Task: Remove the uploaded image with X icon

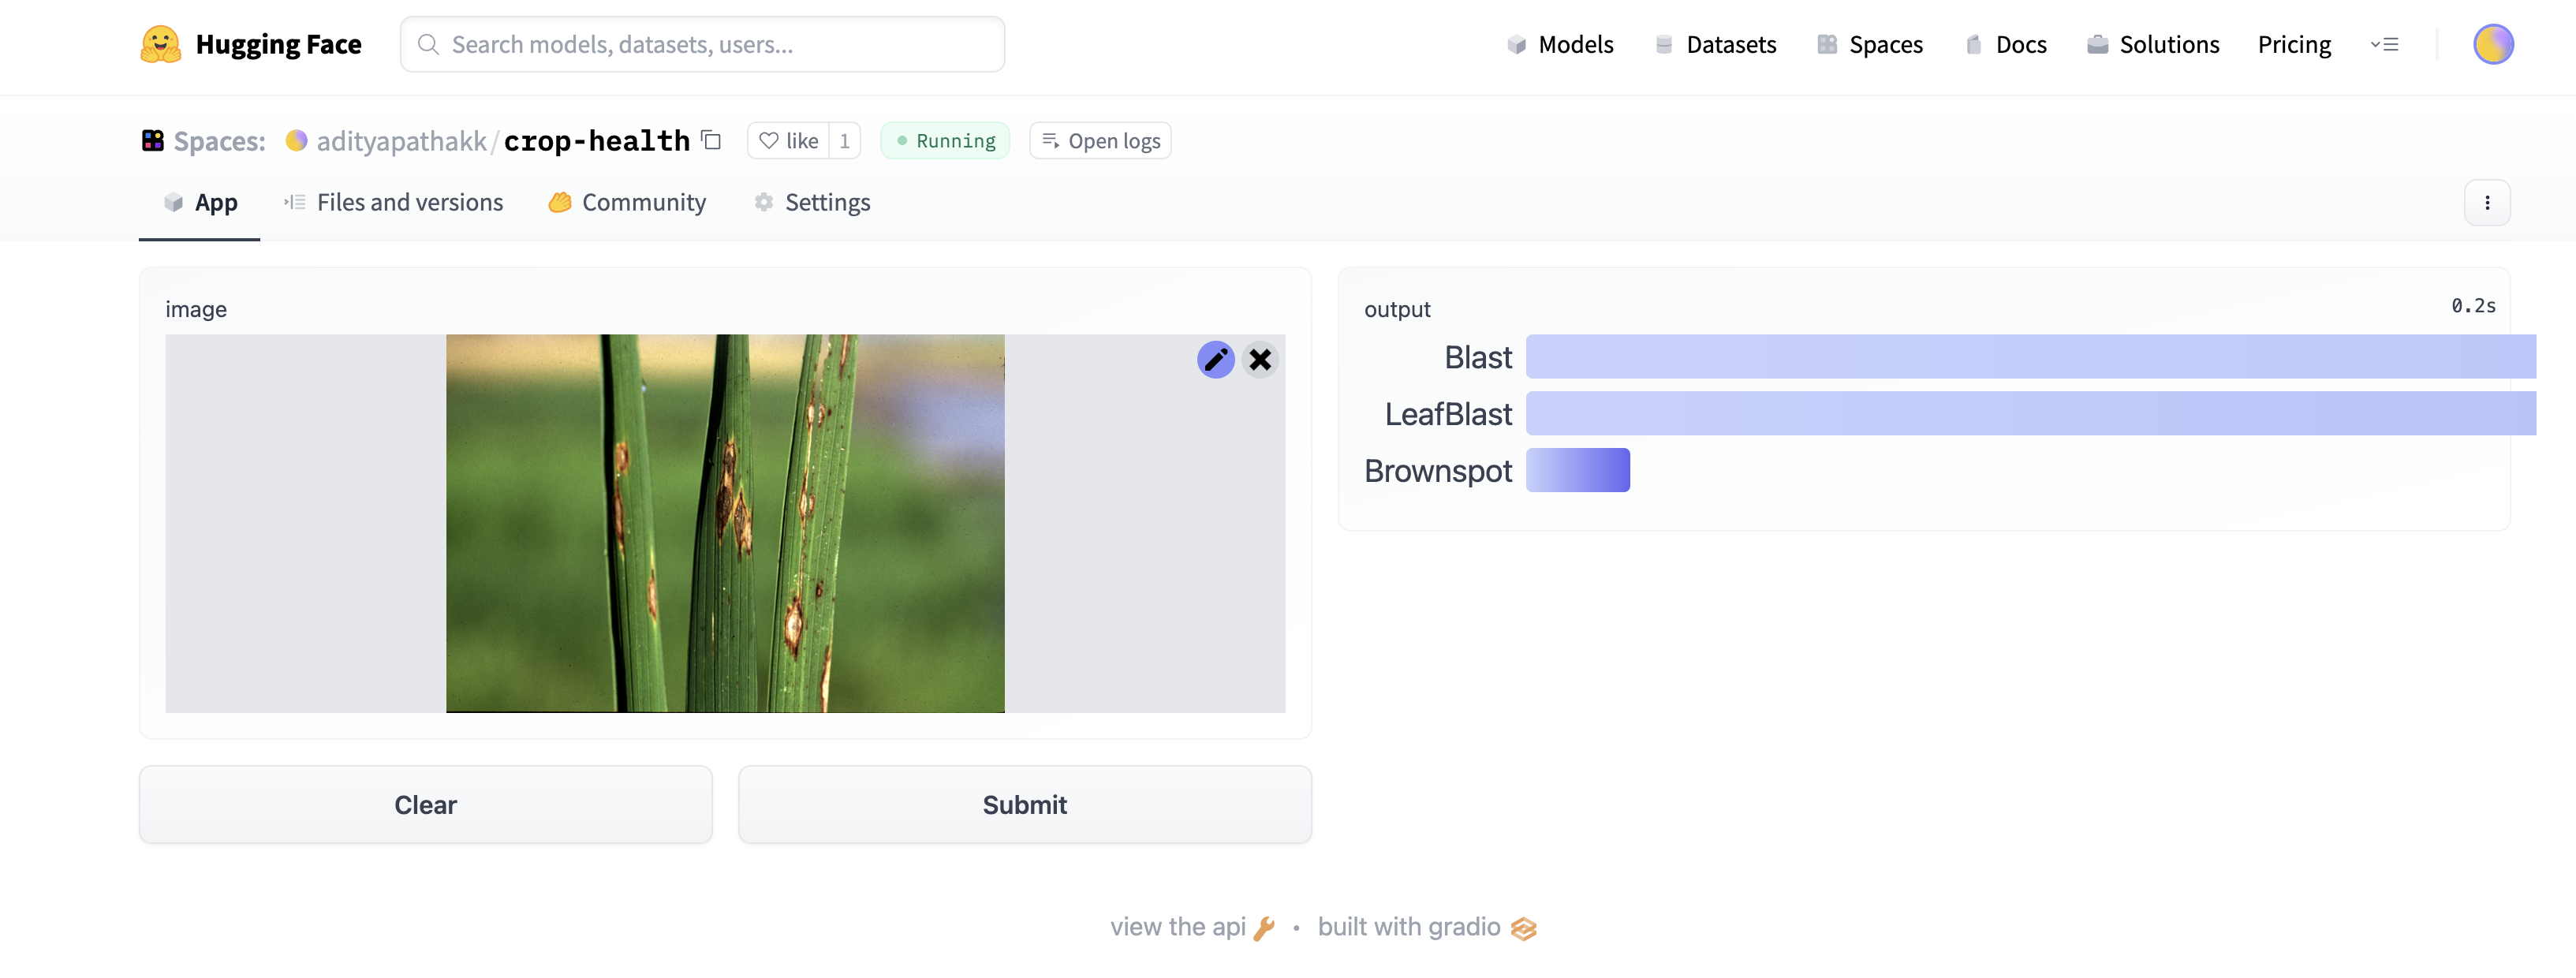Action: 1260,359
